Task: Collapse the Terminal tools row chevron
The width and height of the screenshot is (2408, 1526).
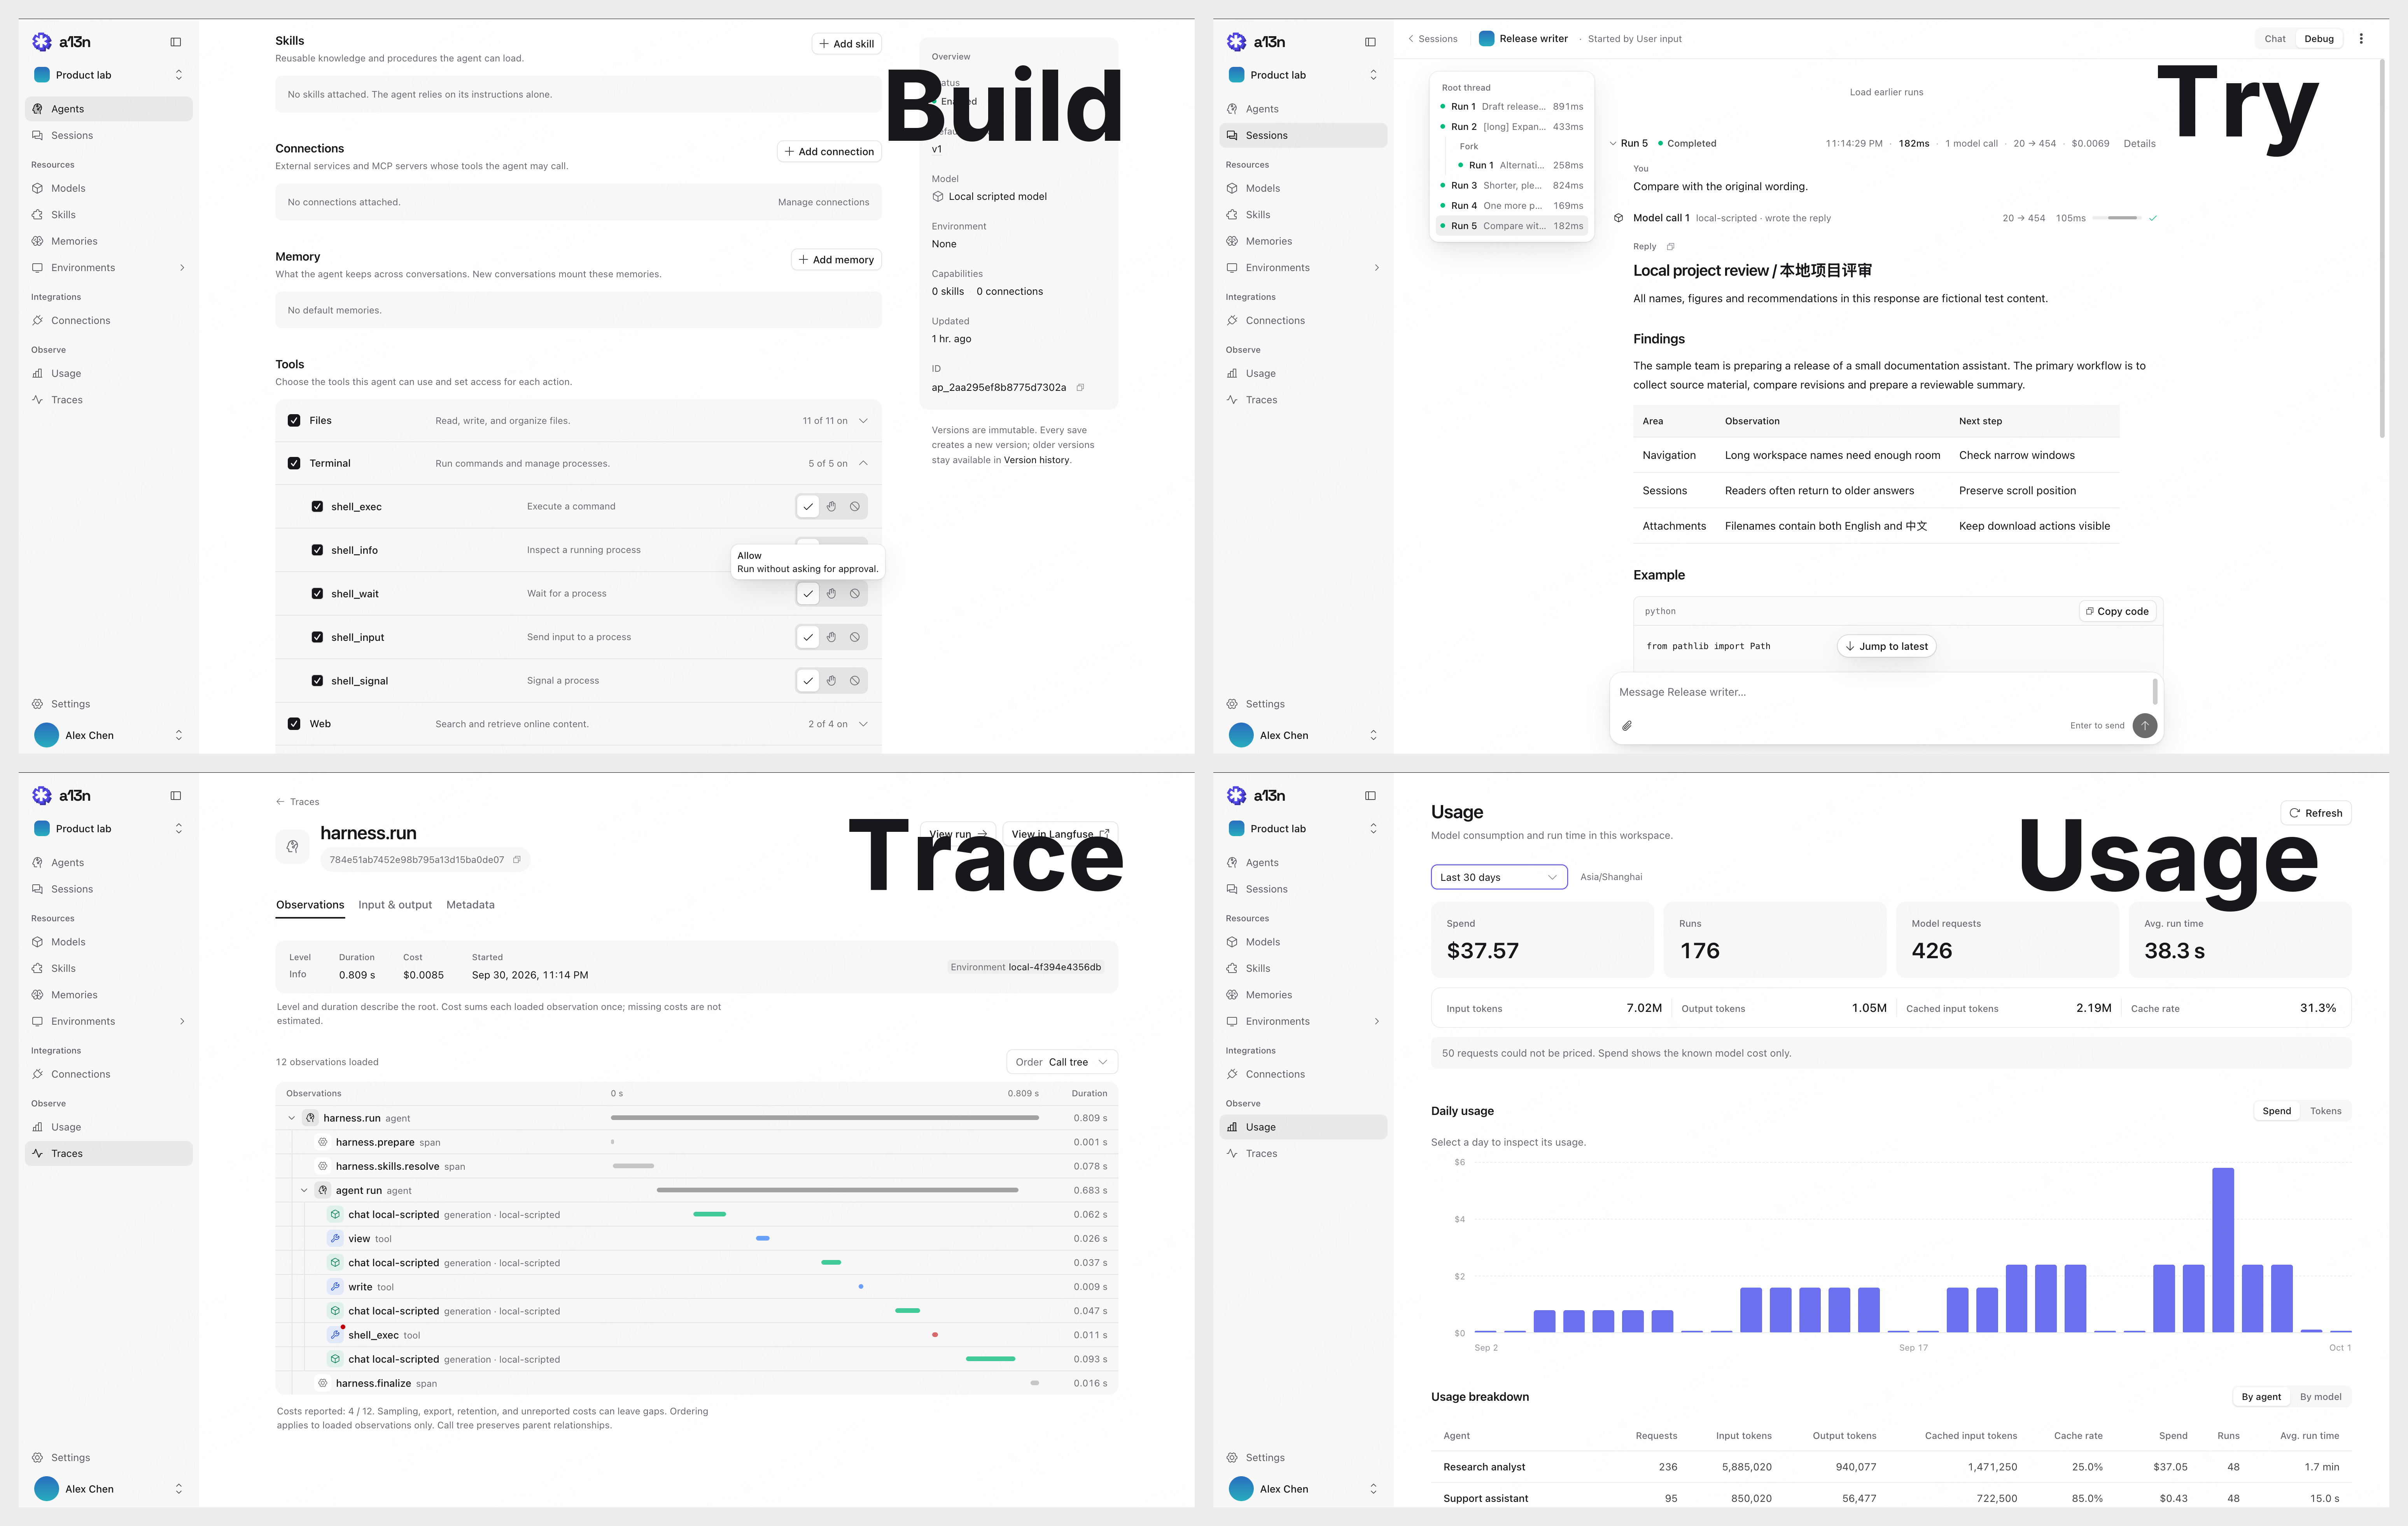Action: tap(863, 464)
